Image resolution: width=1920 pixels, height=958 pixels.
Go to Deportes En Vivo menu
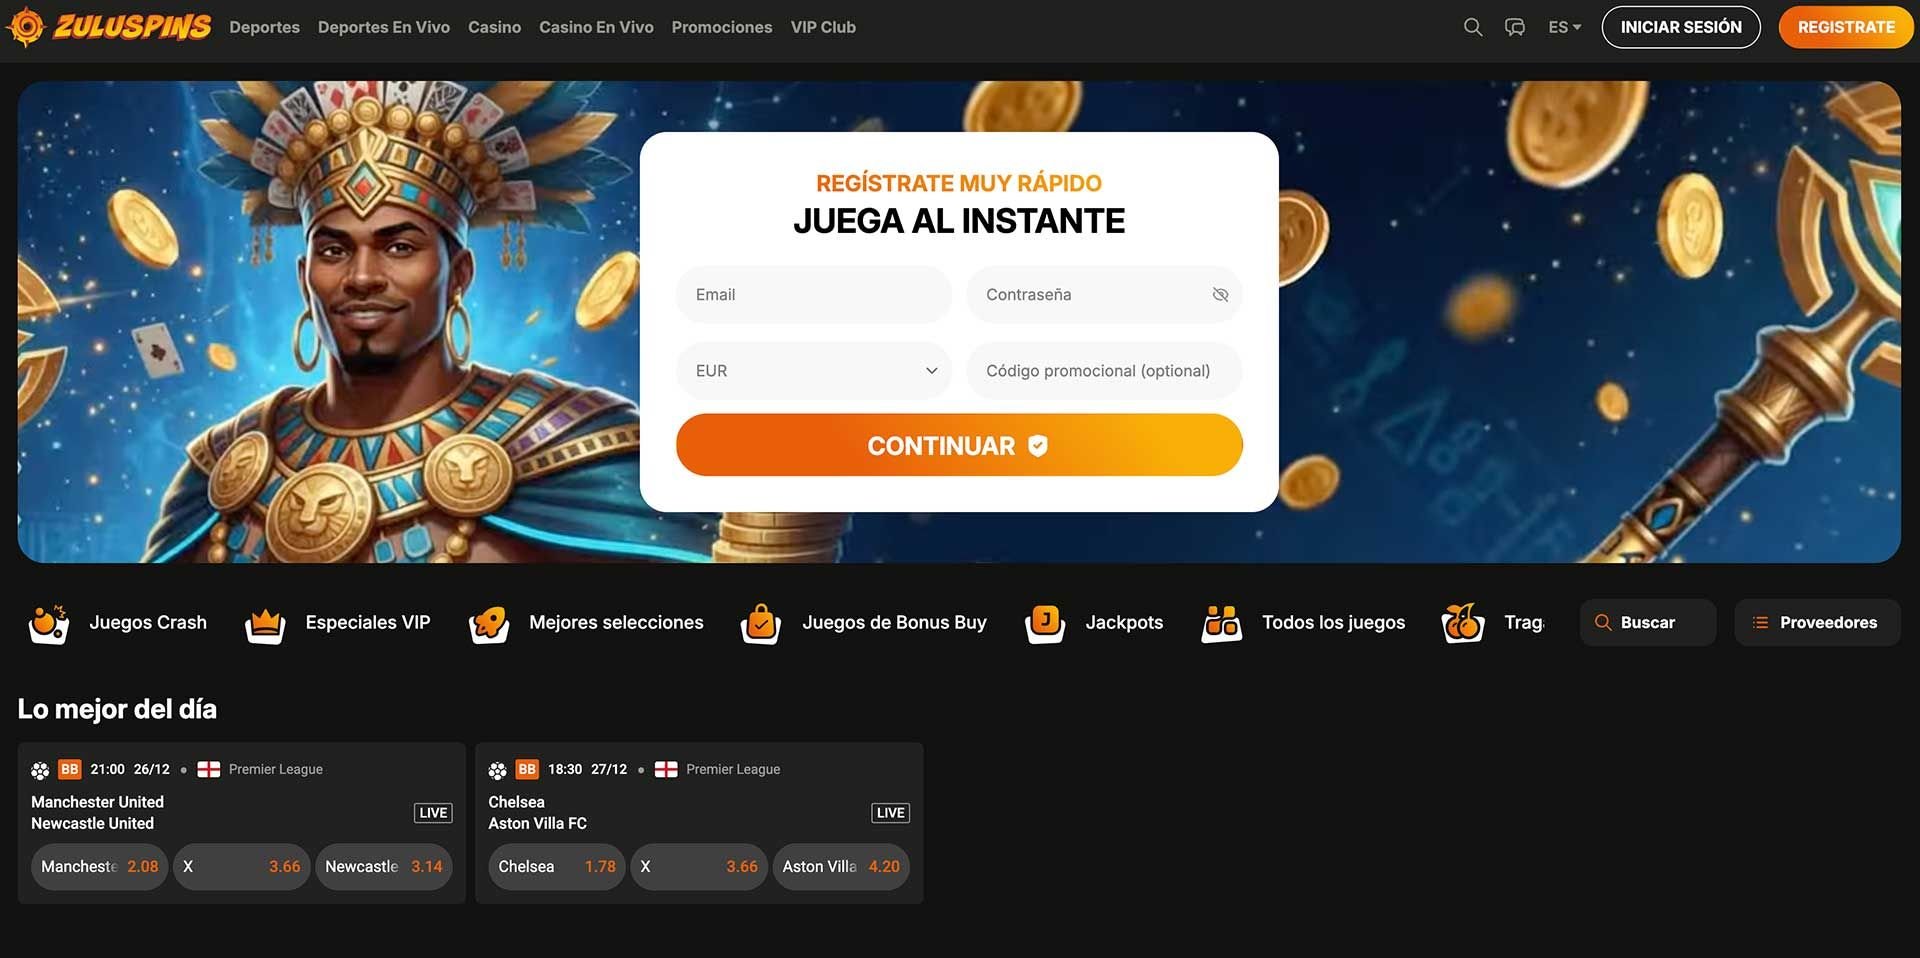coord(384,27)
